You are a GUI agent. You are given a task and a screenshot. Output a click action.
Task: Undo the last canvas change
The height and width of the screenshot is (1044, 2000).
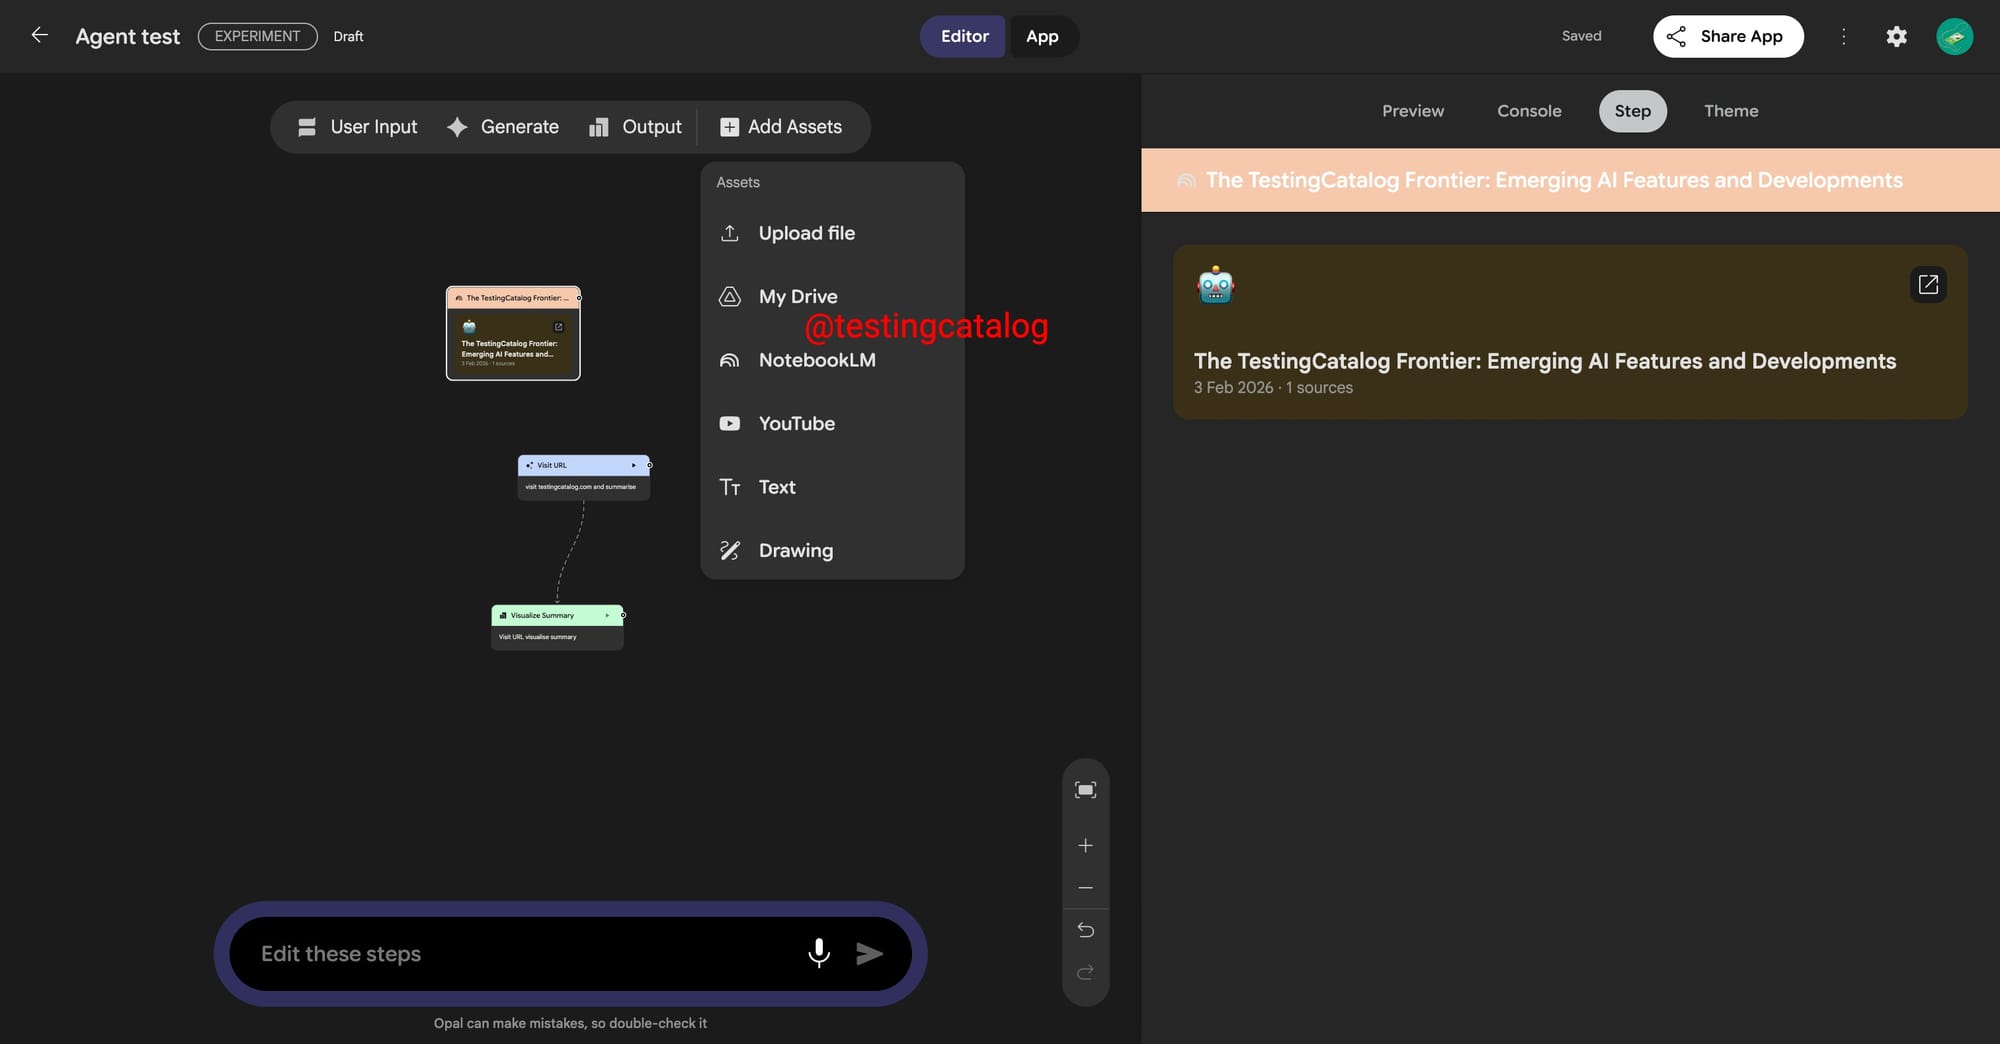[x=1085, y=930]
